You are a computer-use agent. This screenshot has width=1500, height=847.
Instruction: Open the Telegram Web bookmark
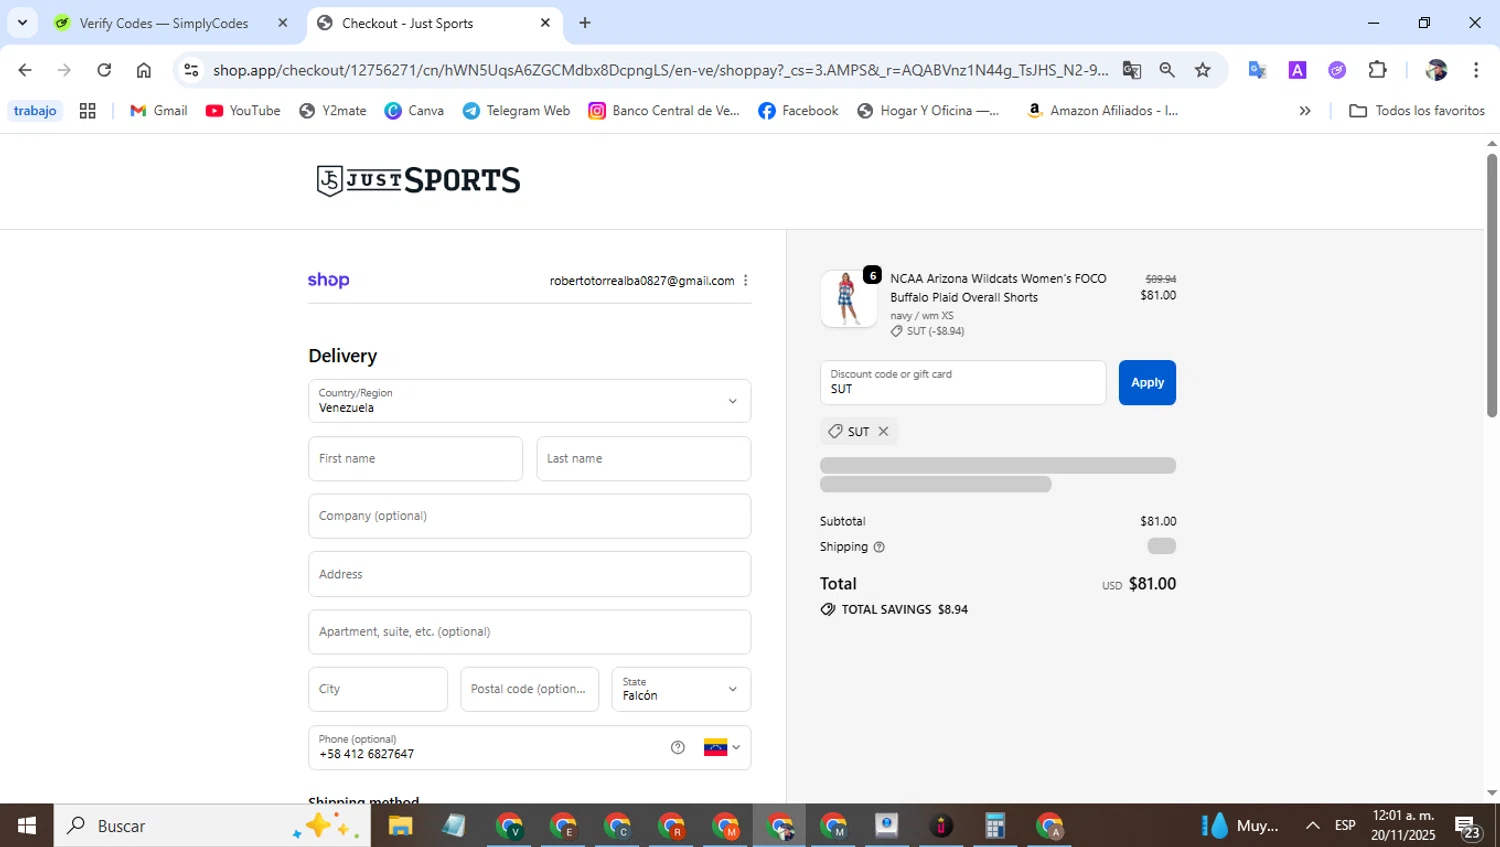coord(516,111)
